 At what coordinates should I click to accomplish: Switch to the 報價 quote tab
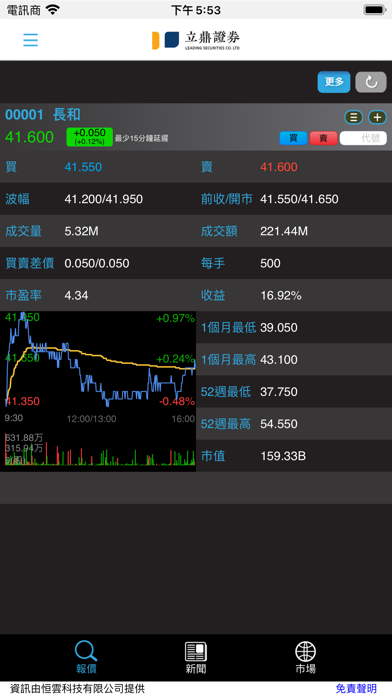click(86, 657)
